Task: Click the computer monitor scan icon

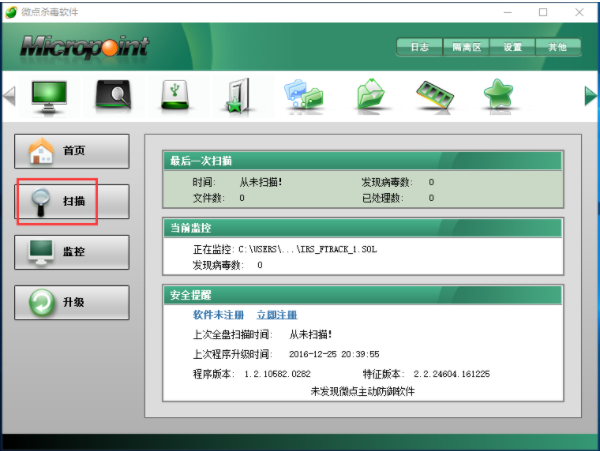Action: 49,96
